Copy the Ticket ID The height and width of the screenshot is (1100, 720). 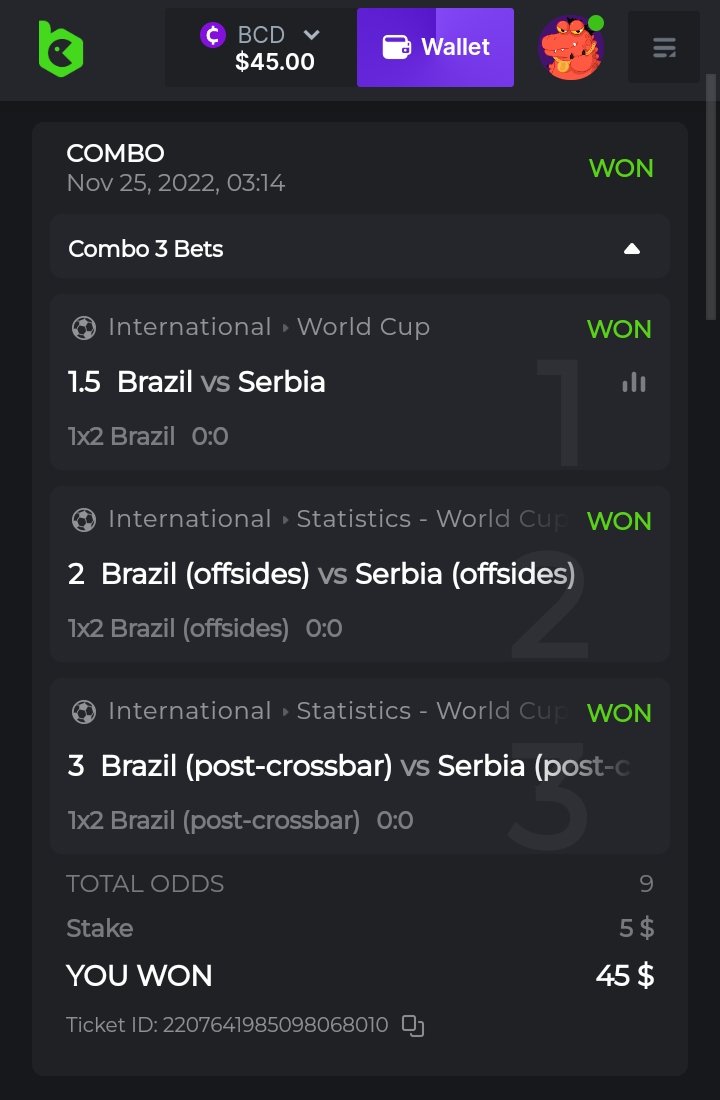[413, 1025]
